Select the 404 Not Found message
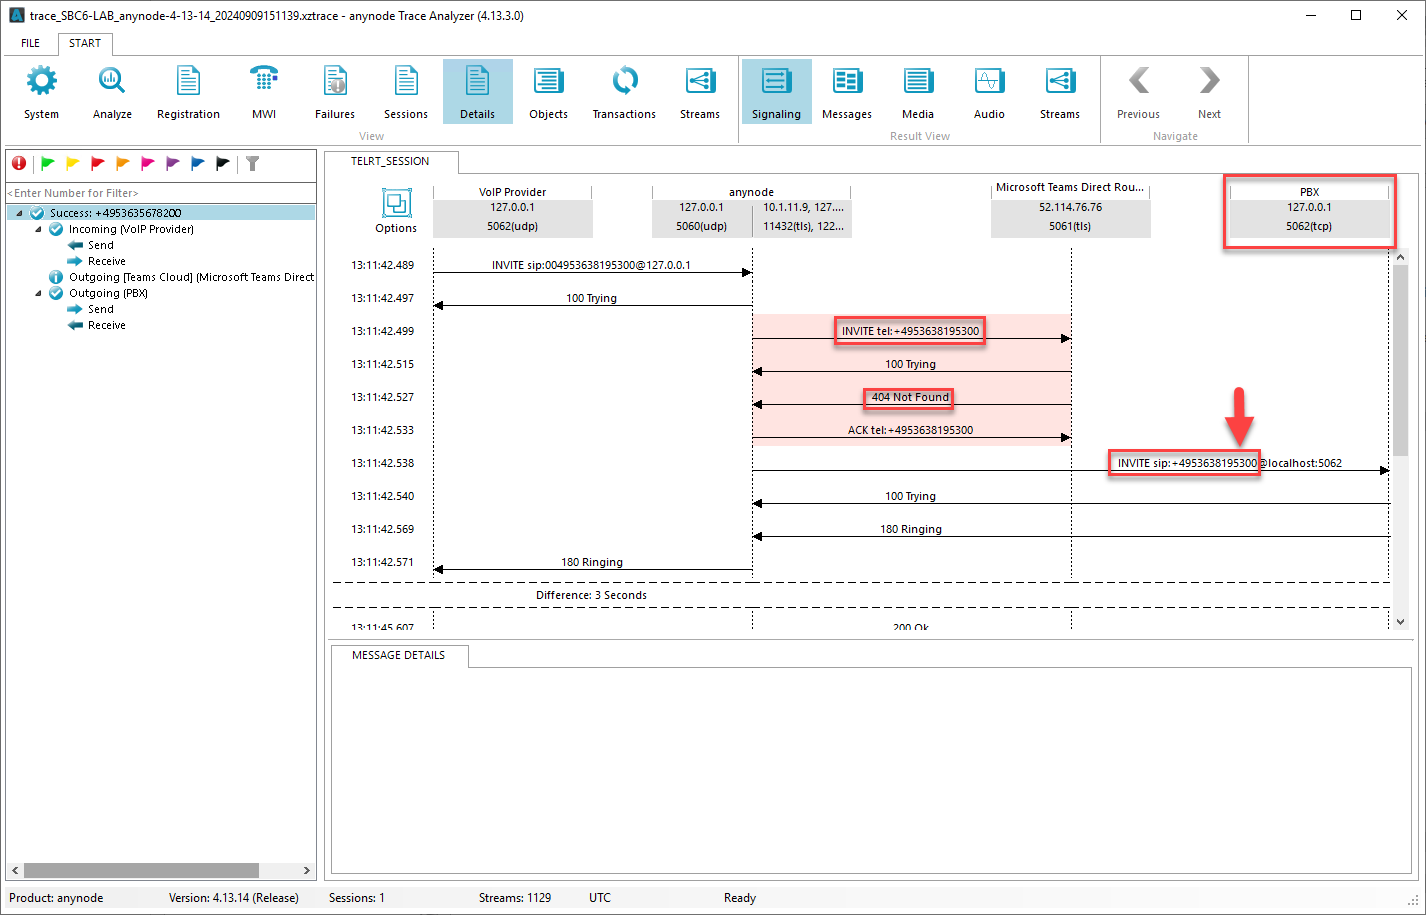The width and height of the screenshot is (1426, 915). pos(910,397)
